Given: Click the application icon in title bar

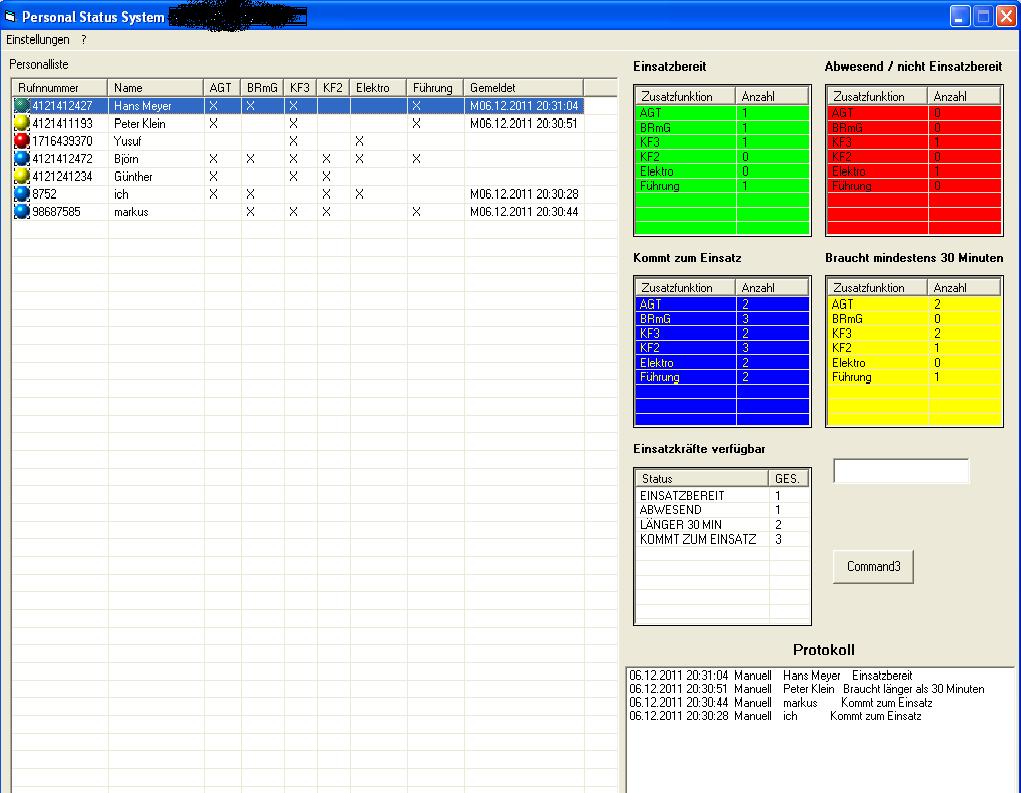Looking at the screenshot, I should (11, 16).
